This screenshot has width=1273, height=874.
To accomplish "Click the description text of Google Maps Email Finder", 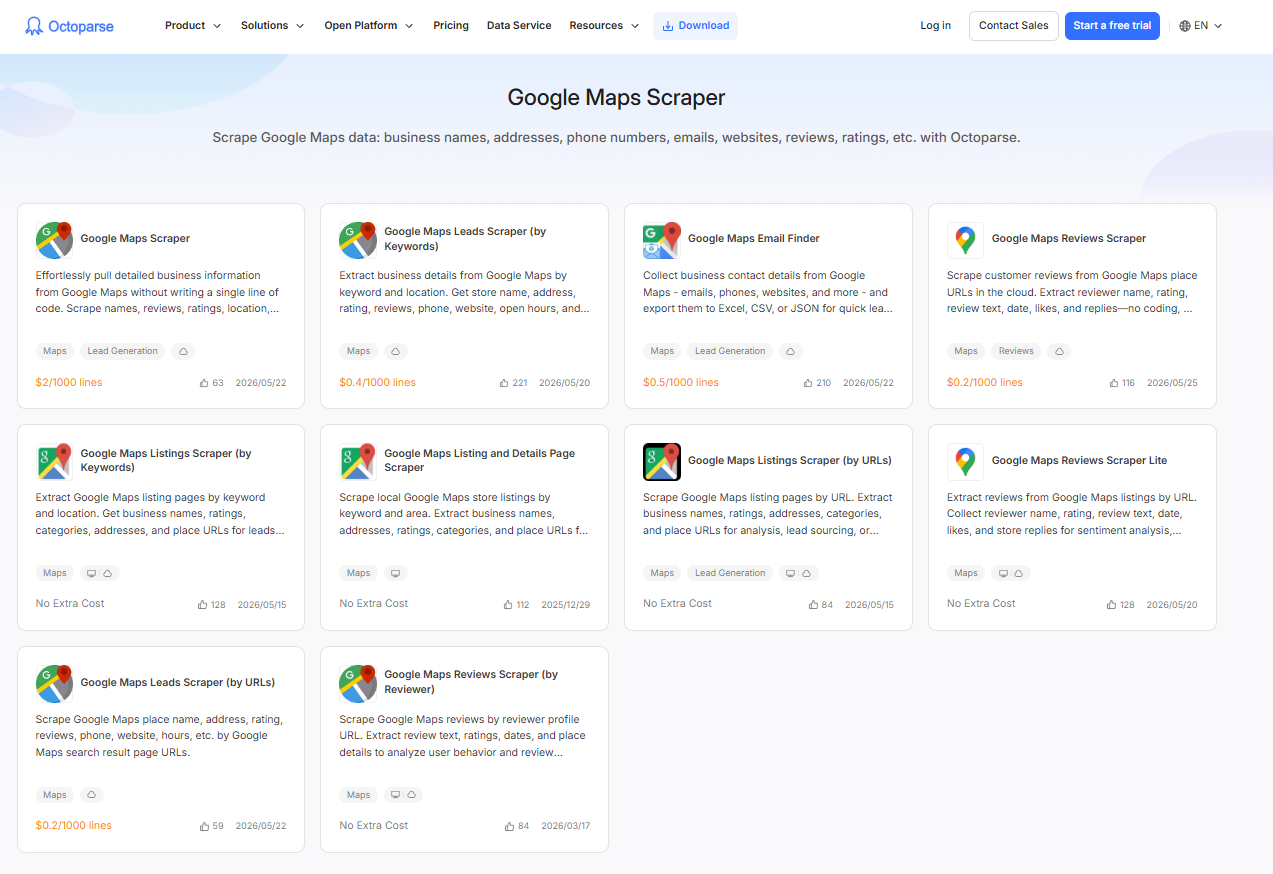I will tap(768, 292).
